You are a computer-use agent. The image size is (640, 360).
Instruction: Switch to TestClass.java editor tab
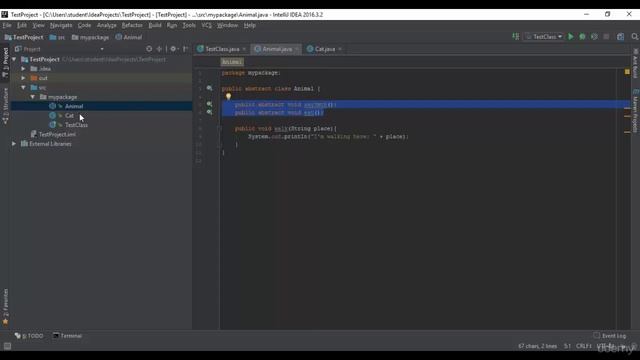[x=222, y=49]
